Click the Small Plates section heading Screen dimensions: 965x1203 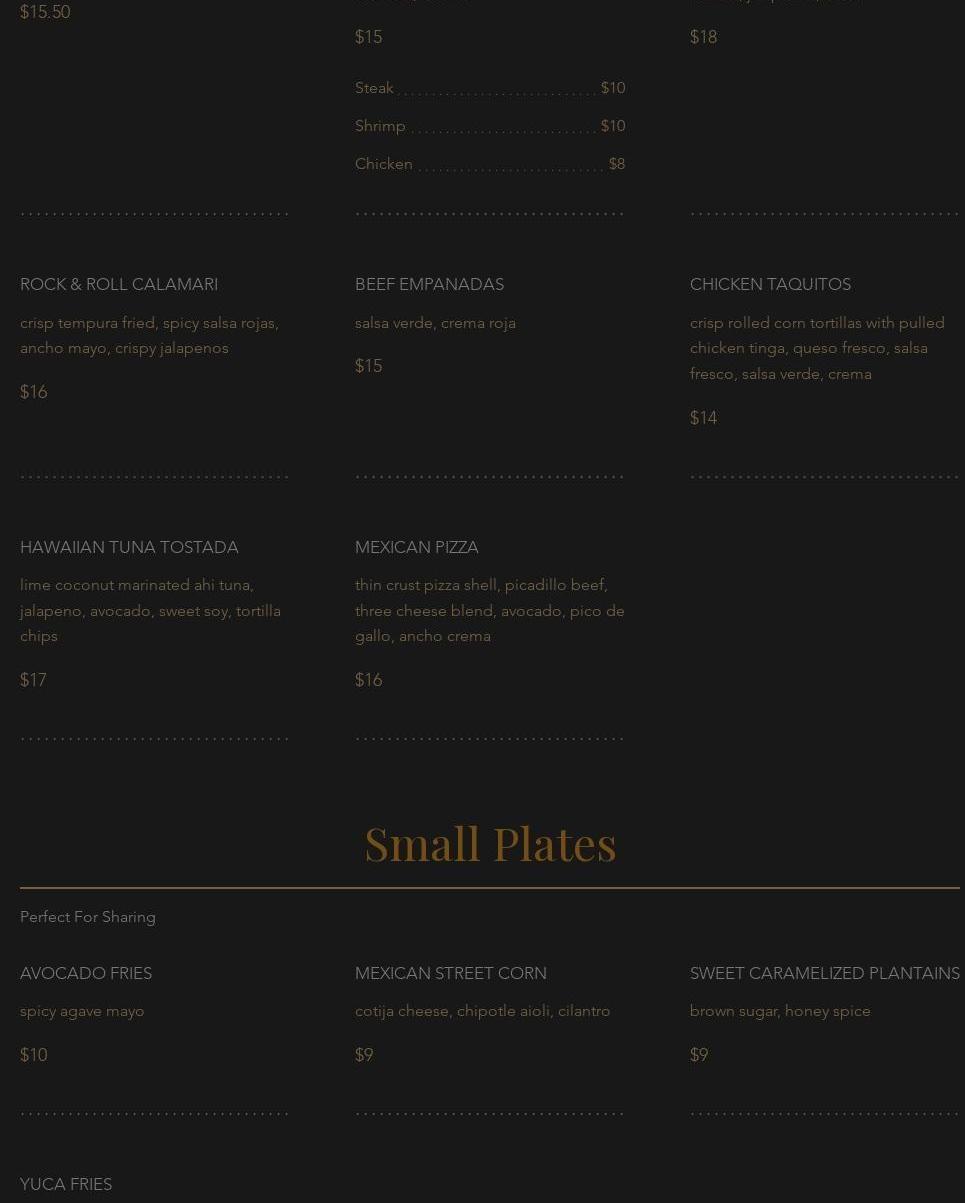point(490,843)
